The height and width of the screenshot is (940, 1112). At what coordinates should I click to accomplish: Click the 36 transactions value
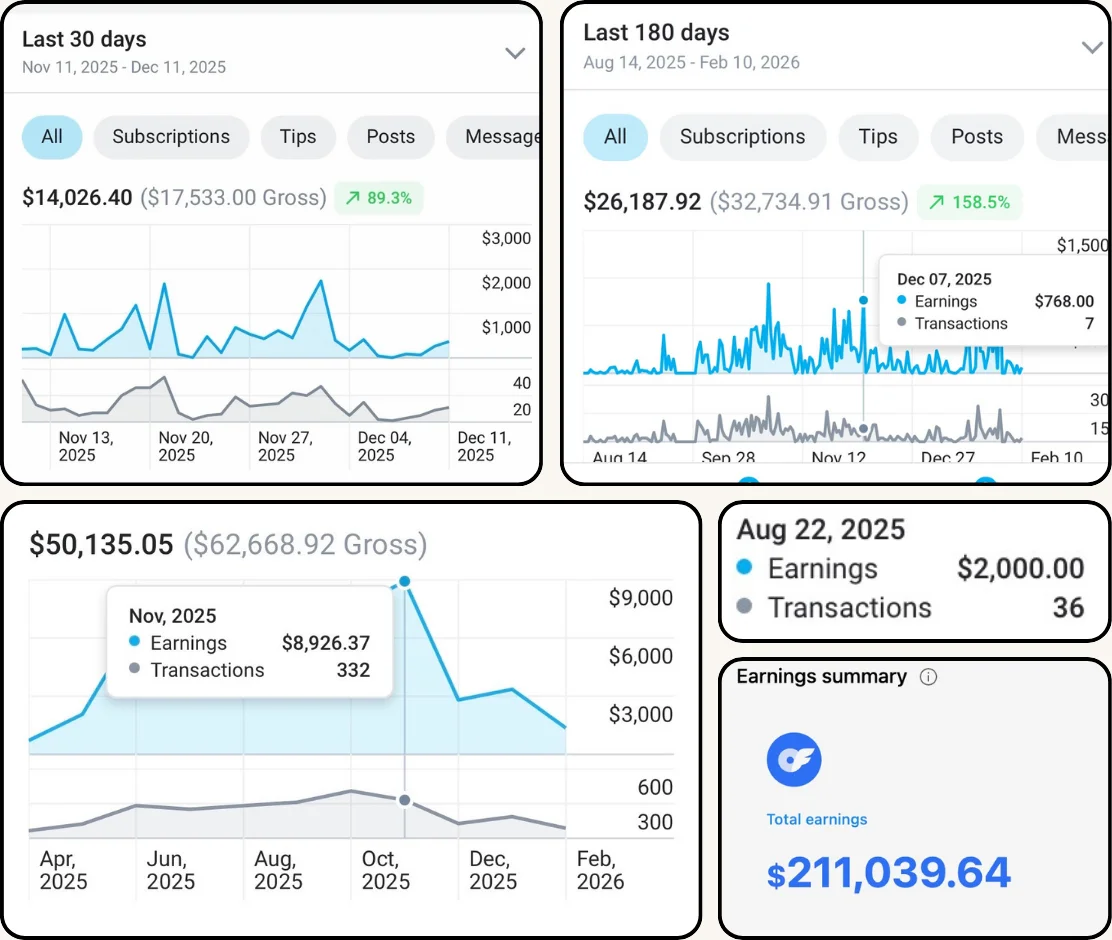pos(1068,608)
